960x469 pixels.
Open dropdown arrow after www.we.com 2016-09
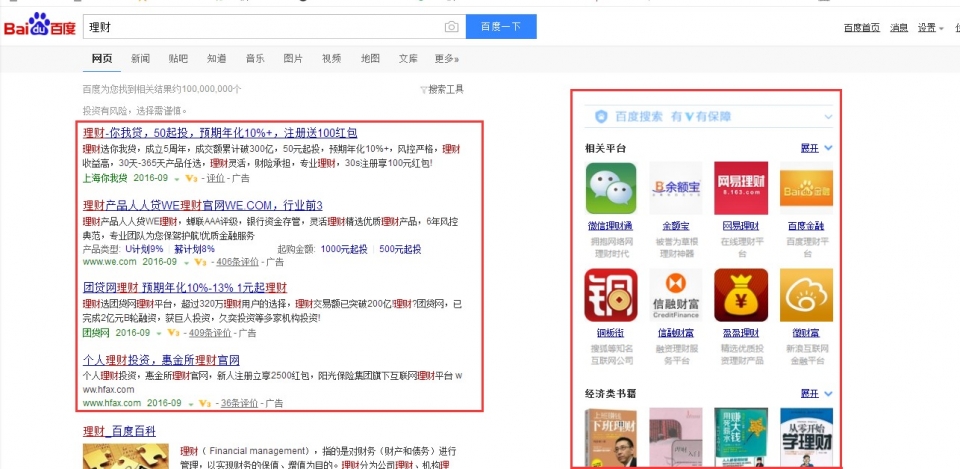pyautogui.click(x=187, y=263)
